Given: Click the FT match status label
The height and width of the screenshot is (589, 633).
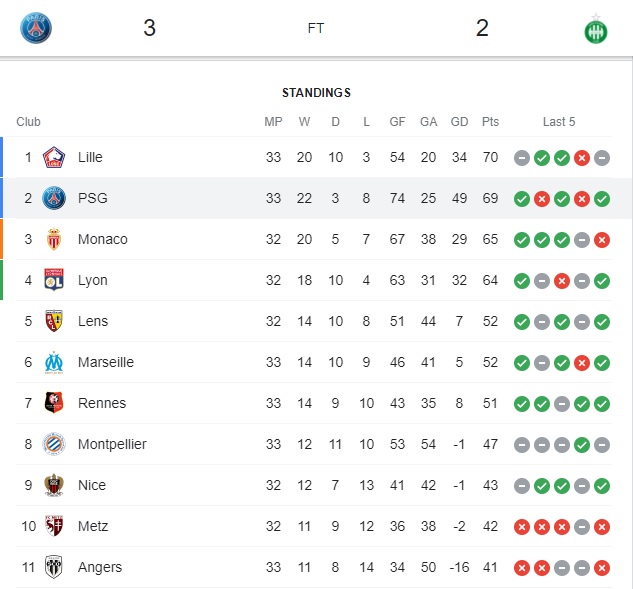Looking at the screenshot, I should click(316, 28).
